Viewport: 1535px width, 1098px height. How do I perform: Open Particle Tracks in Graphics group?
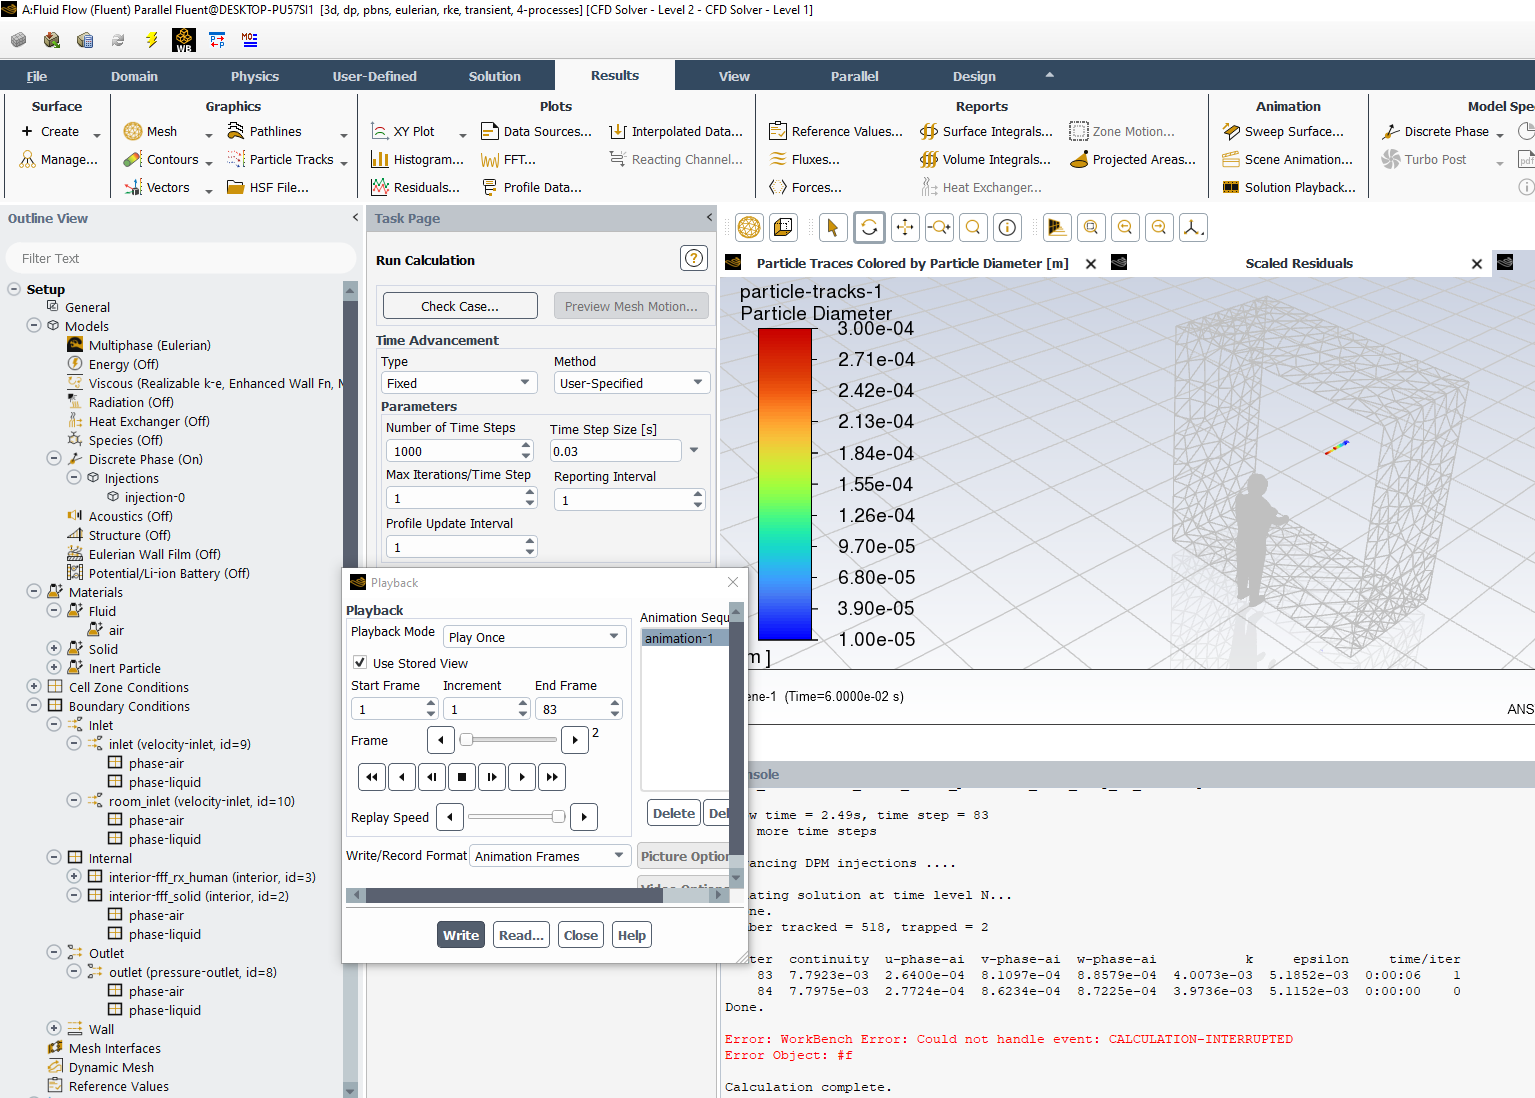point(280,159)
